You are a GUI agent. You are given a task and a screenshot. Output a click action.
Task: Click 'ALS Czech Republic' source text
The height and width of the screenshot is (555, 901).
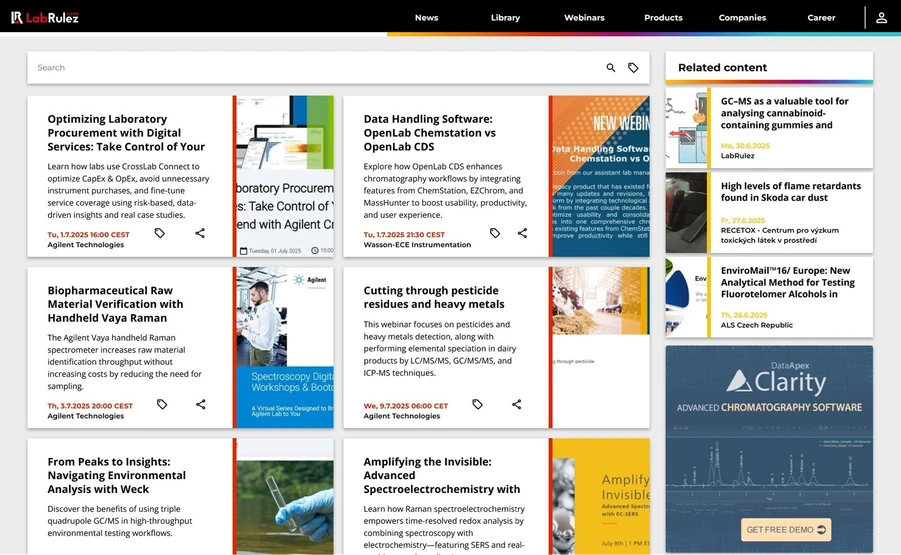757,325
